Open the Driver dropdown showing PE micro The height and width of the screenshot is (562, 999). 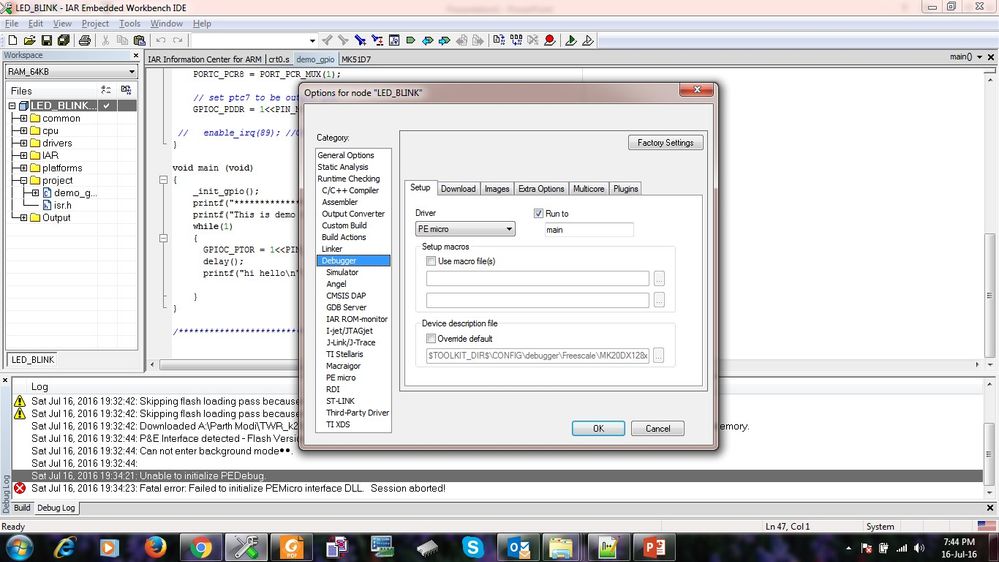point(465,229)
